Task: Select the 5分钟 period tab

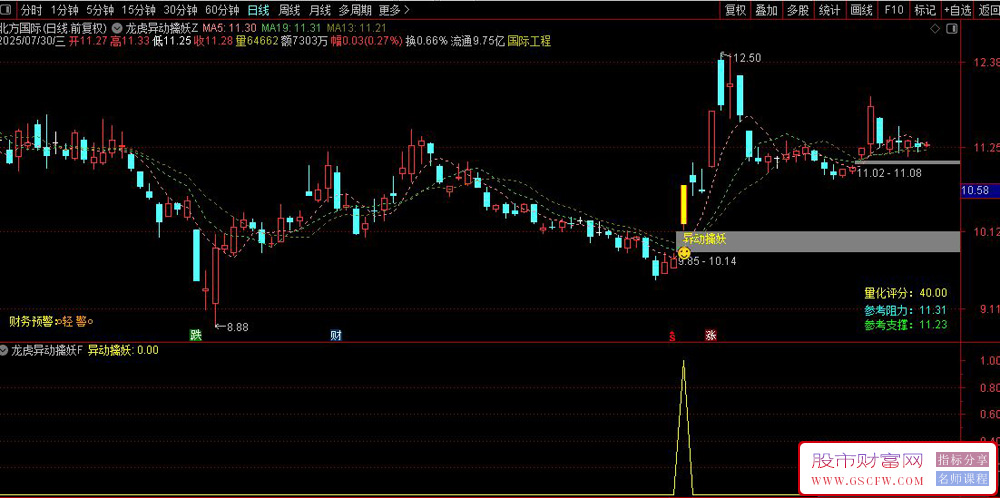Action: click(x=99, y=10)
